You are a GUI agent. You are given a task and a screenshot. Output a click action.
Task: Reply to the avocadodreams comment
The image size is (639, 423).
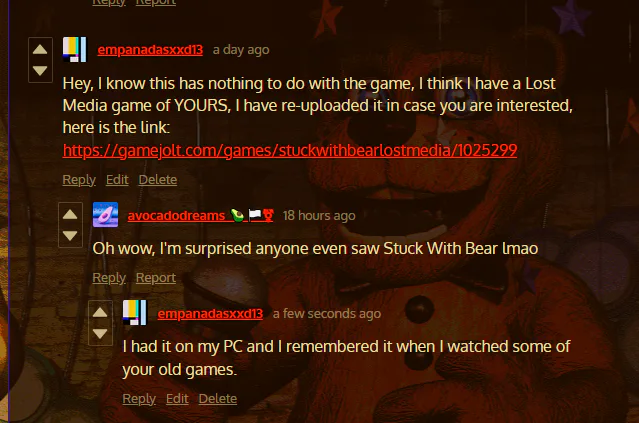(x=109, y=278)
